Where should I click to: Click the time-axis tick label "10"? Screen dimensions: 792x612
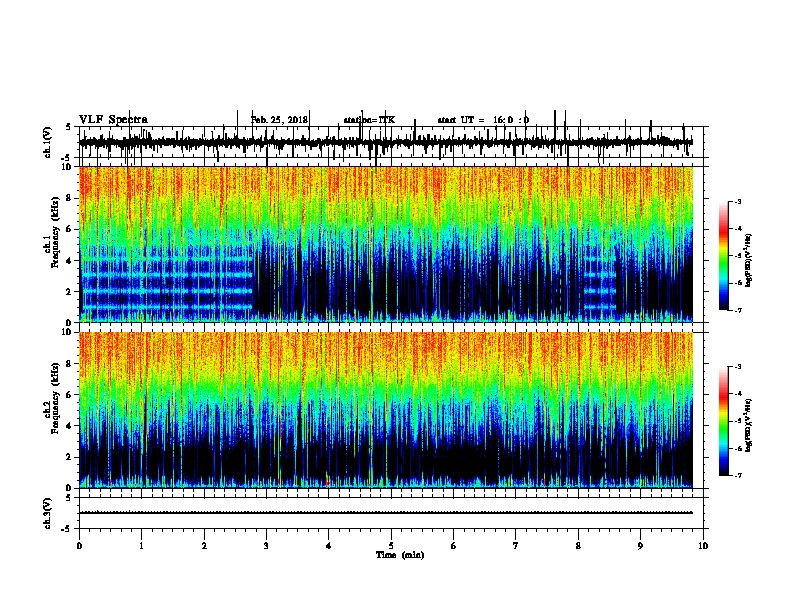click(703, 546)
